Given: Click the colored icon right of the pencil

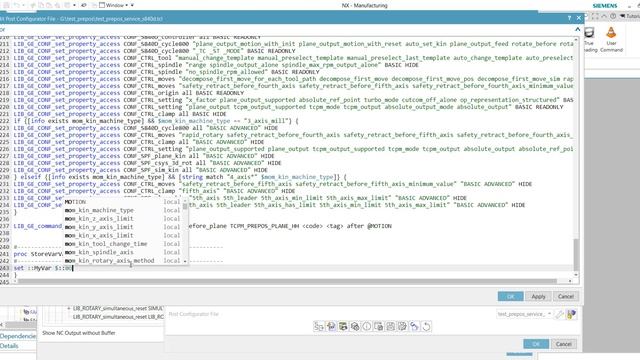Looking at the screenshot, I should point(571,314).
